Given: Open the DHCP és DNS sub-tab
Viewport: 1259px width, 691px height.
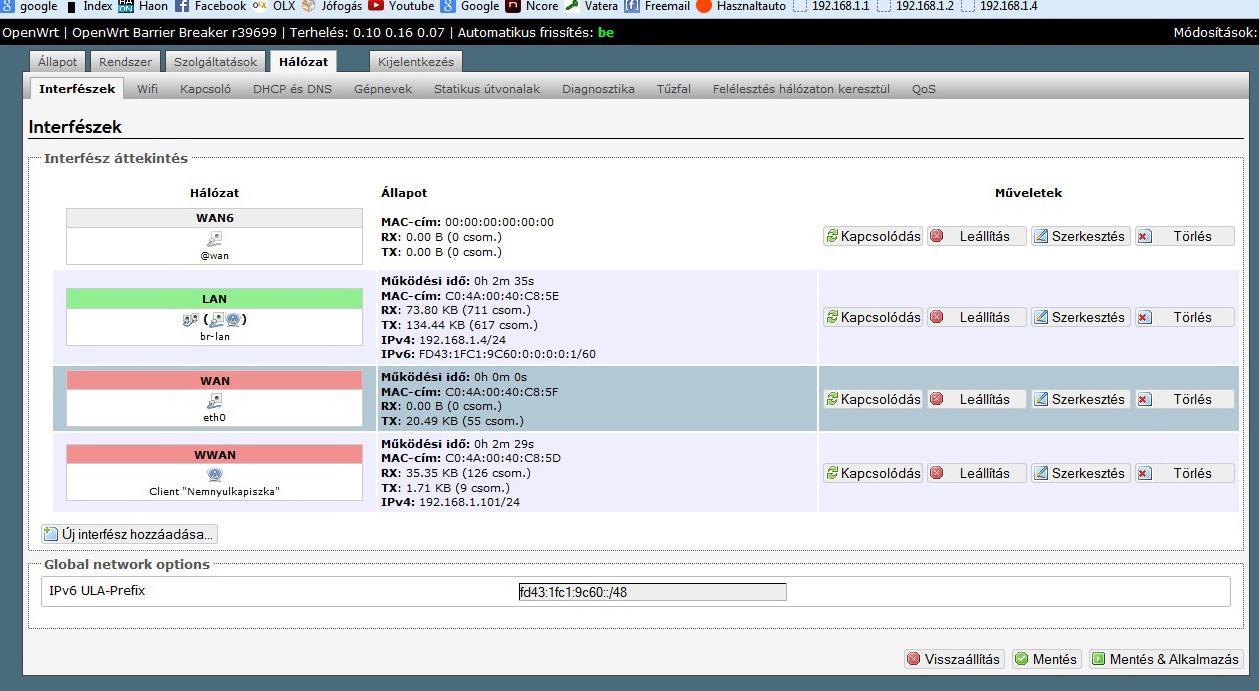Looking at the screenshot, I should tap(292, 89).
